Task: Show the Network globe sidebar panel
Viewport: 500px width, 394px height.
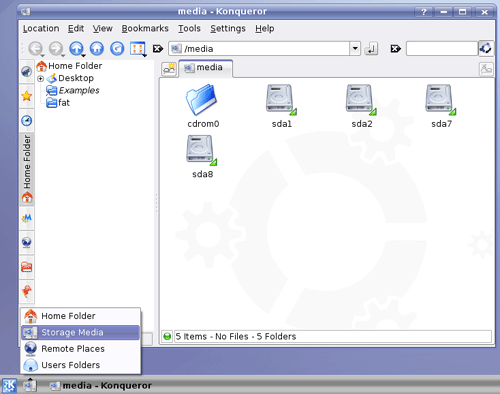Action: (x=27, y=242)
